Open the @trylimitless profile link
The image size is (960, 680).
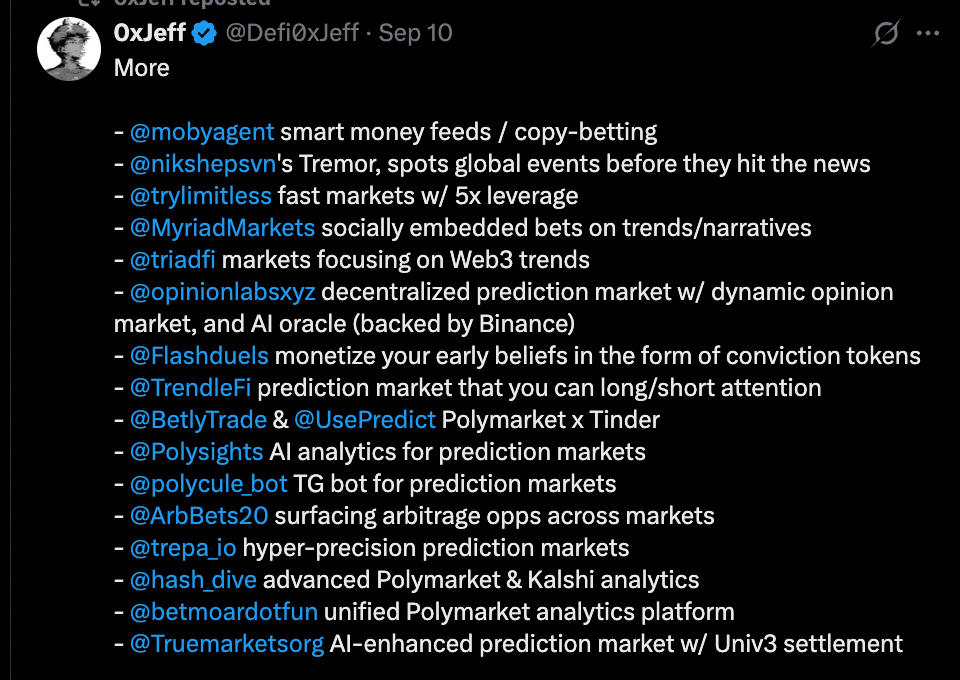[x=201, y=196]
